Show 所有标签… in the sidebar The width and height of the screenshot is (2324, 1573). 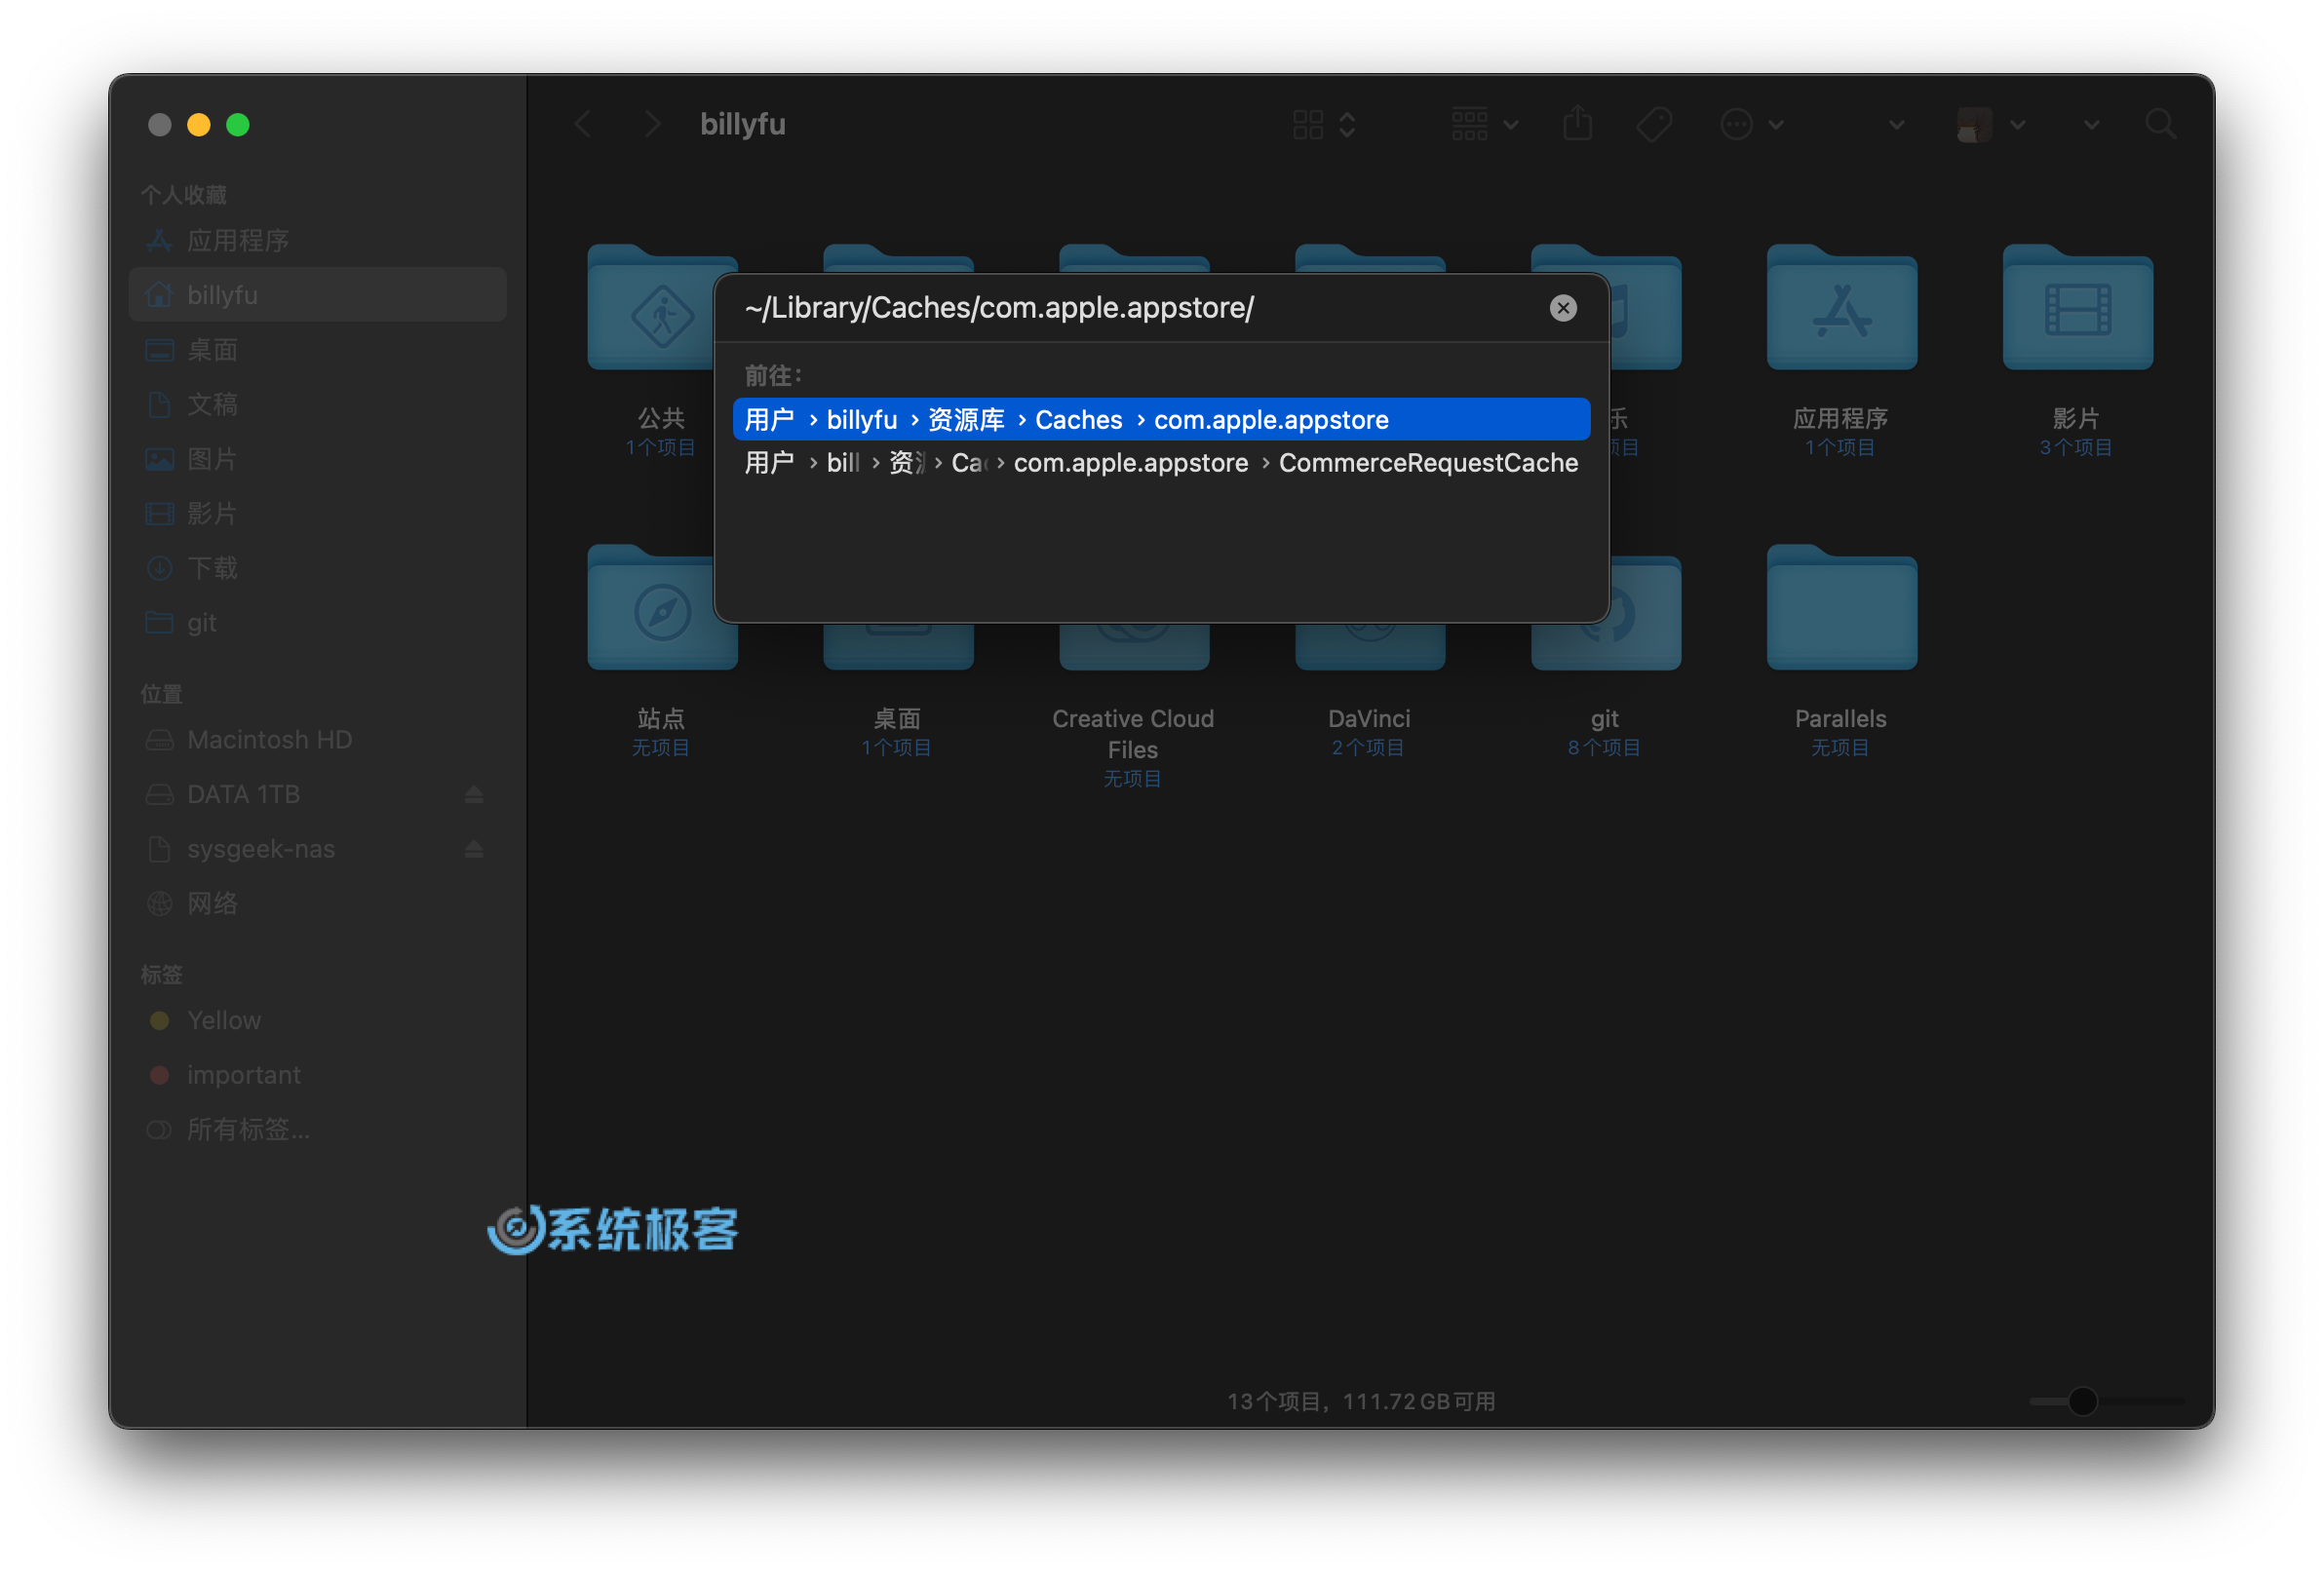click(317, 1129)
